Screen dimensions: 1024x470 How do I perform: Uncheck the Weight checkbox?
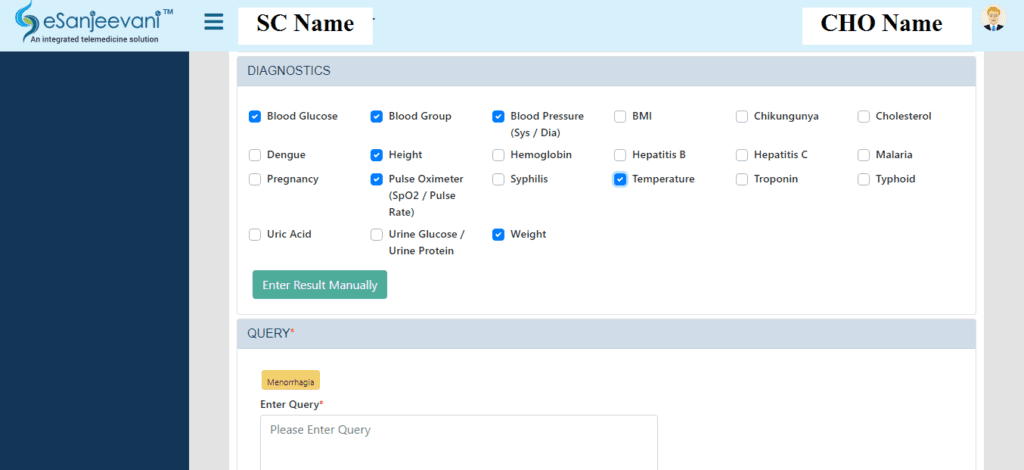[x=498, y=235]
